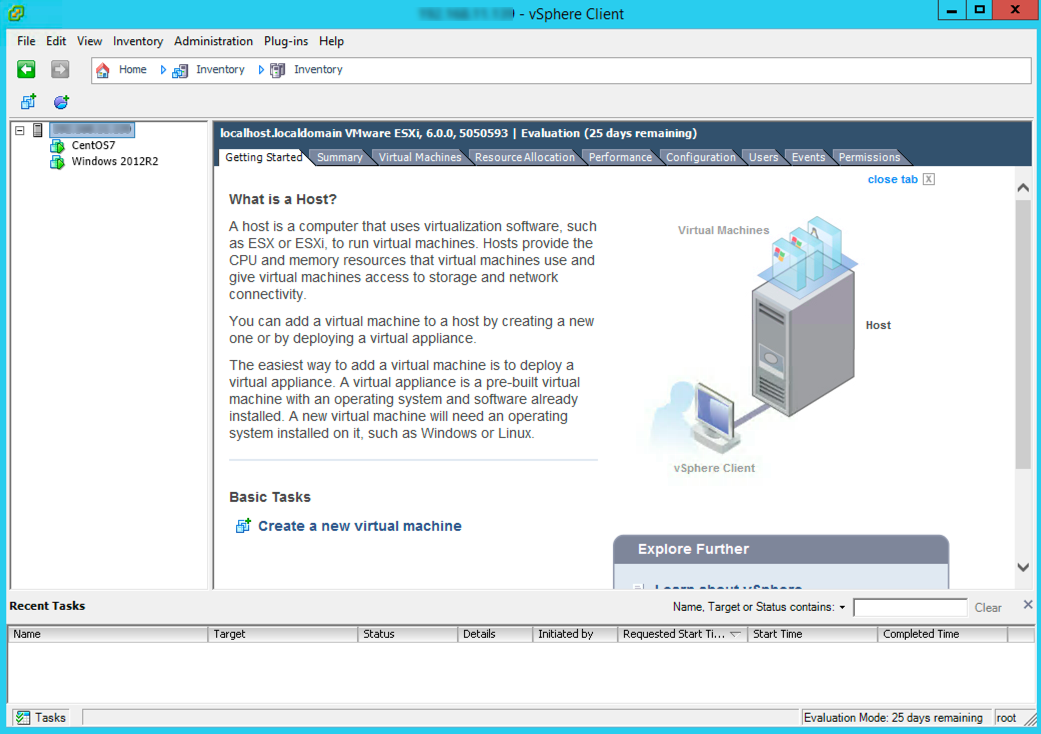
Task: Close the Recent Tasks panel
Action: coord(1028,605)
